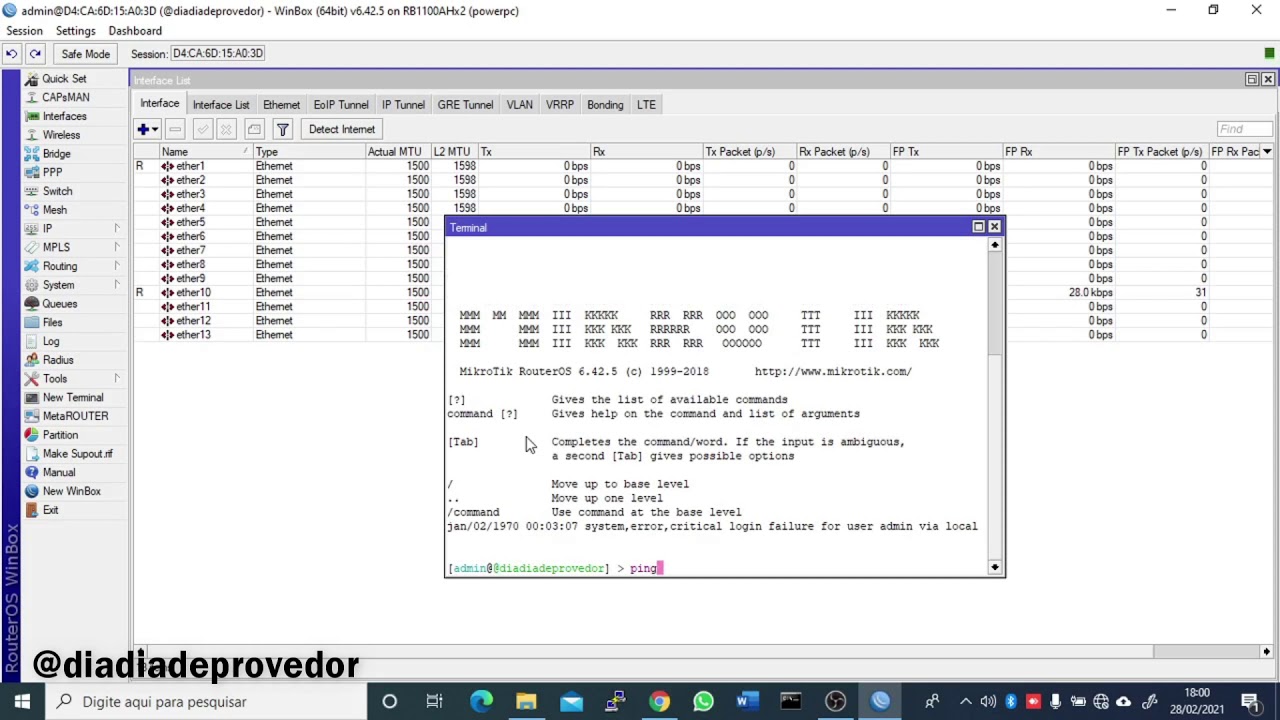Open Partition from sidebar

pos(60,435)
